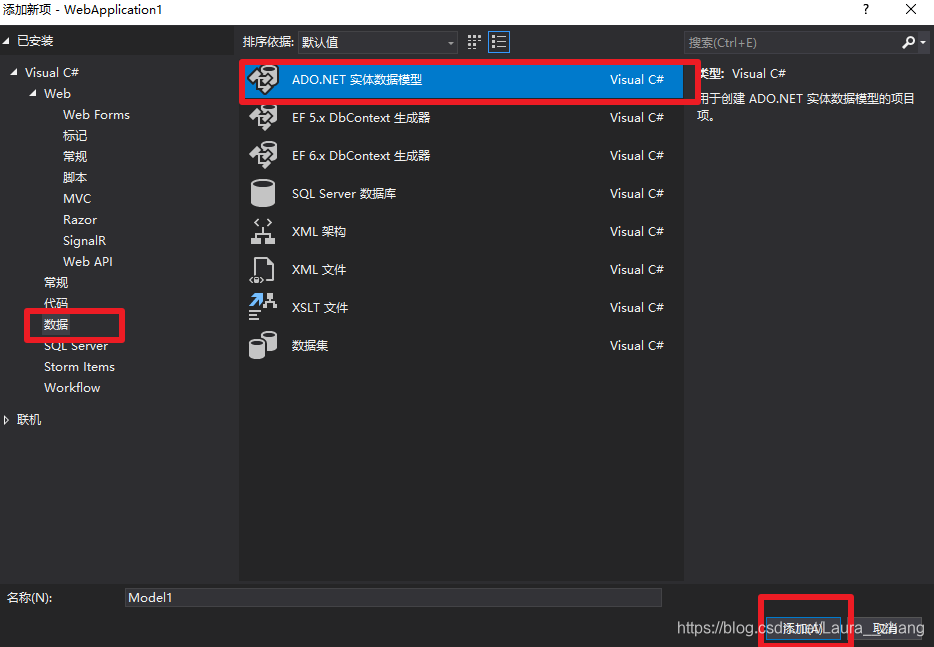The image size is (934, 647).
Task: Open the 排序依据 默认值 dropdown
Action: [378, 42]
